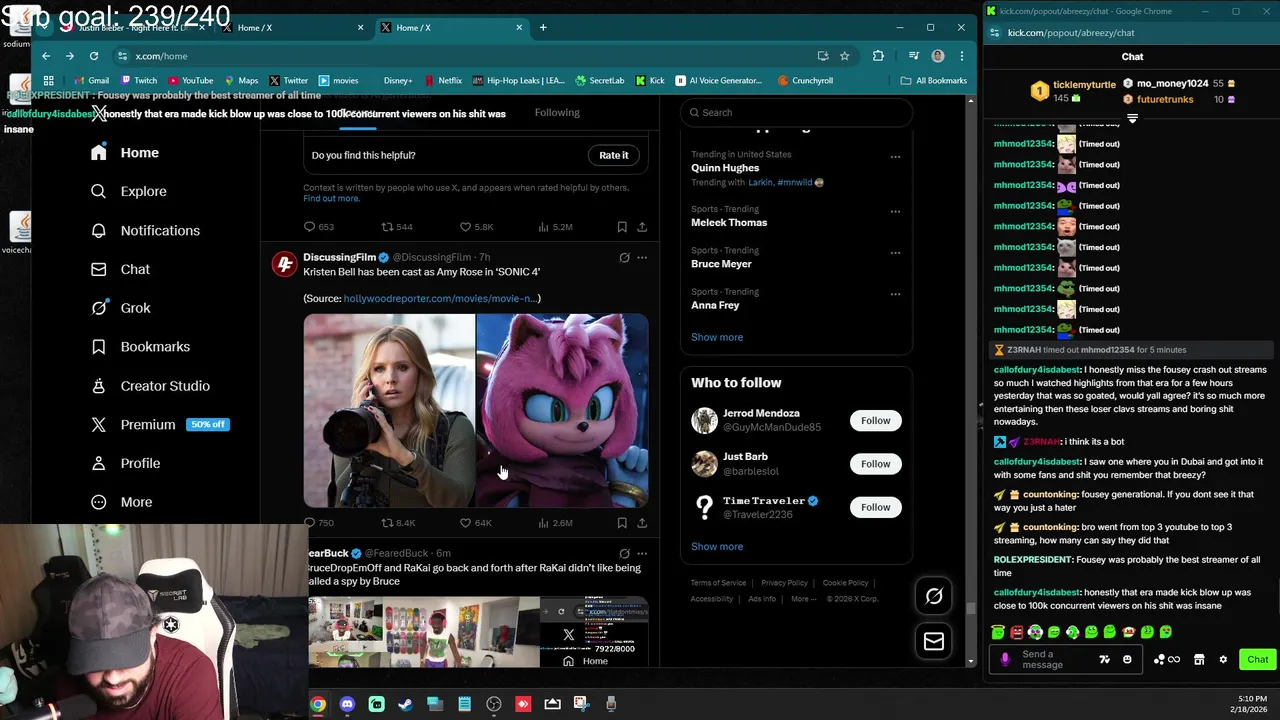This screenshot has height=720, width=1280.
Task: Switch to the first Home / X tab
Action: coord(293,28)
